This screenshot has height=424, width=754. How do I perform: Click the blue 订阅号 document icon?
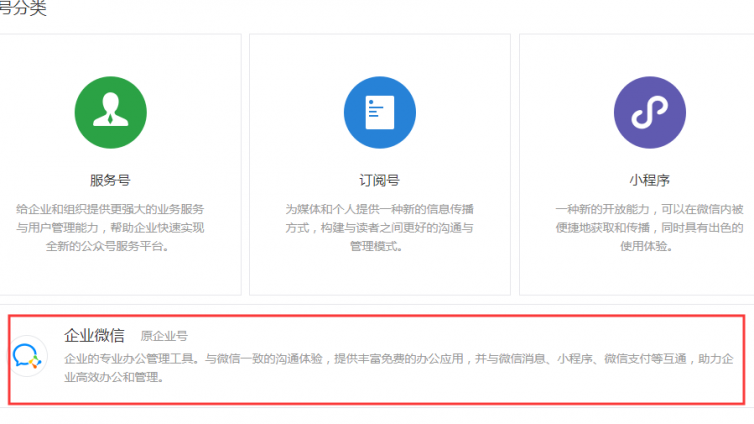coord(380,112)
